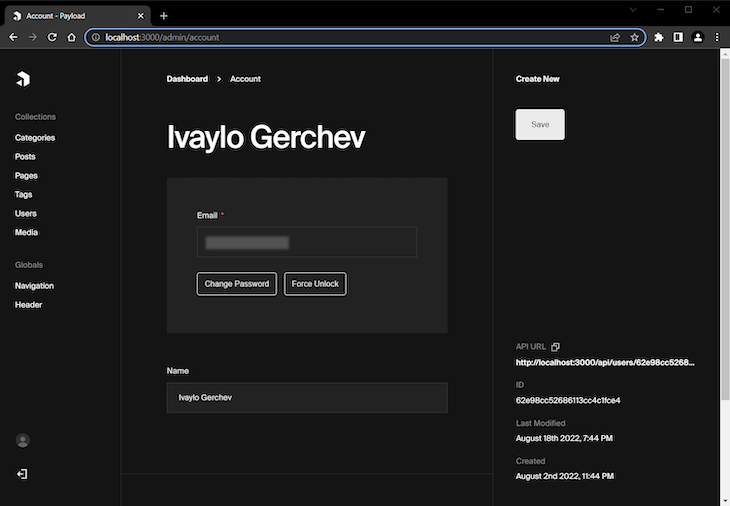
Task: Open Chrome three-dot menu
Action: (x=717, y=37)
